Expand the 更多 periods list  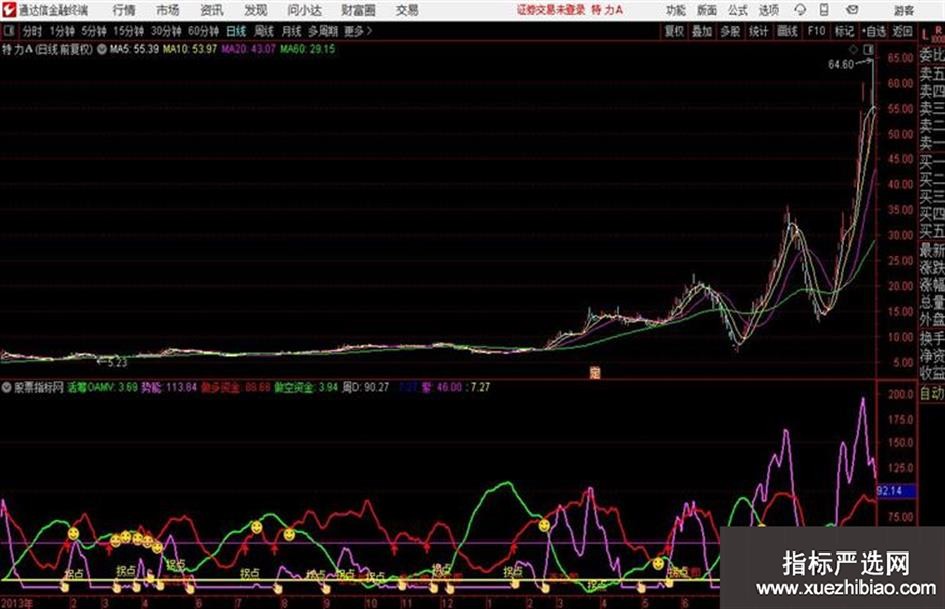click(358, 31)
